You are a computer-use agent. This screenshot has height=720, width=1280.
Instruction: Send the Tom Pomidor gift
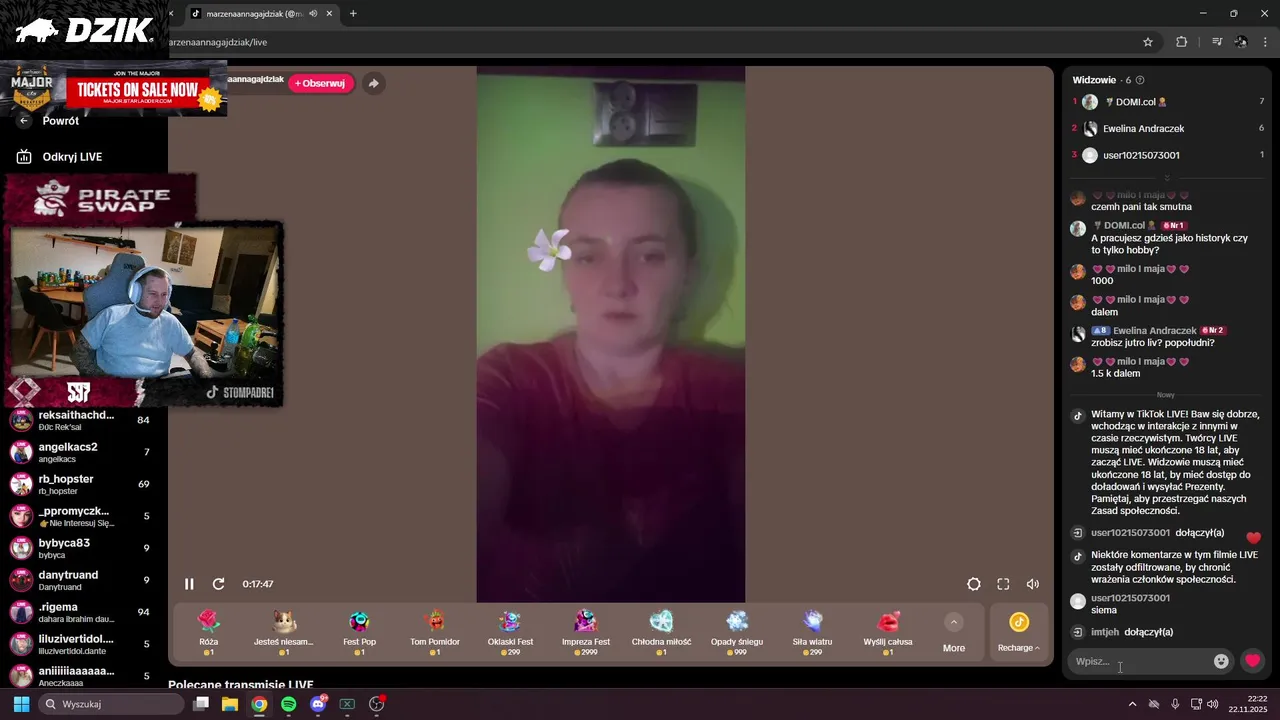pyautogui.click(x=435, y=632)
